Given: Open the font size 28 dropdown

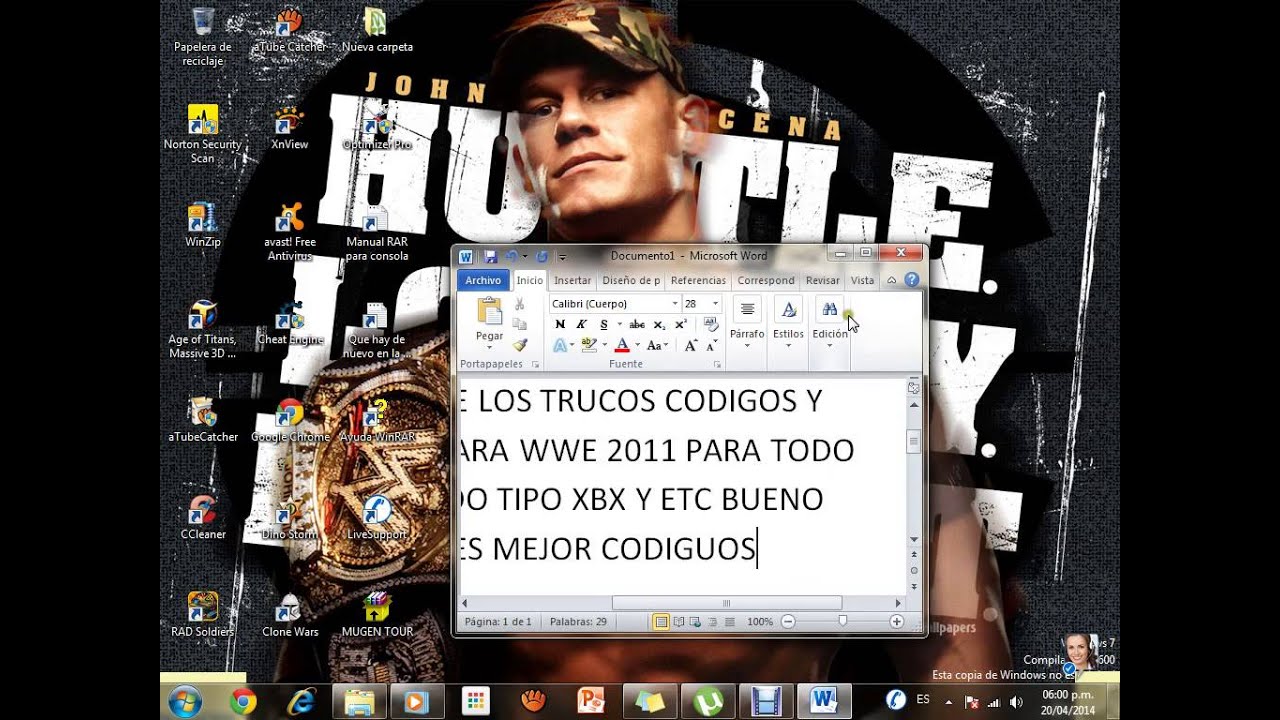Looking at the screenshot, I should pyautogui.click(x=715, y=304).
